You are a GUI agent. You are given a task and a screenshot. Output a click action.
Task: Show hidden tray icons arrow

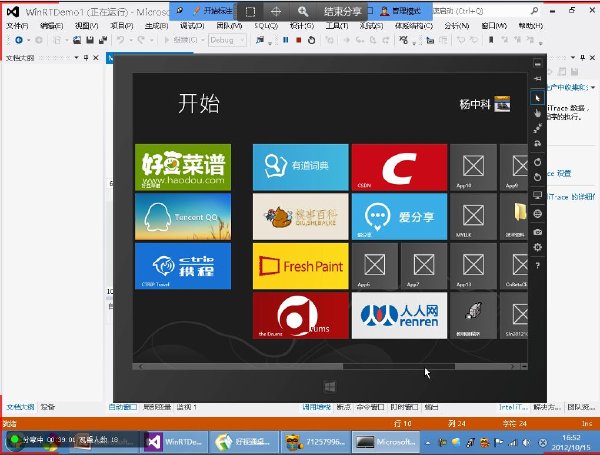(428, 443)
